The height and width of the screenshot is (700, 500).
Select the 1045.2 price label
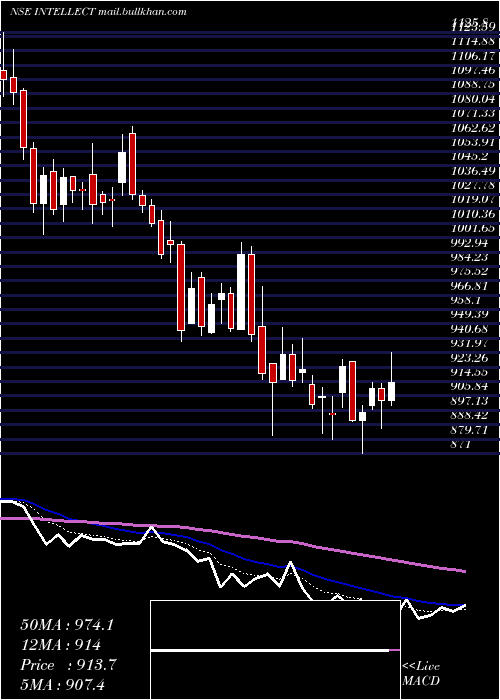(469, 156)
